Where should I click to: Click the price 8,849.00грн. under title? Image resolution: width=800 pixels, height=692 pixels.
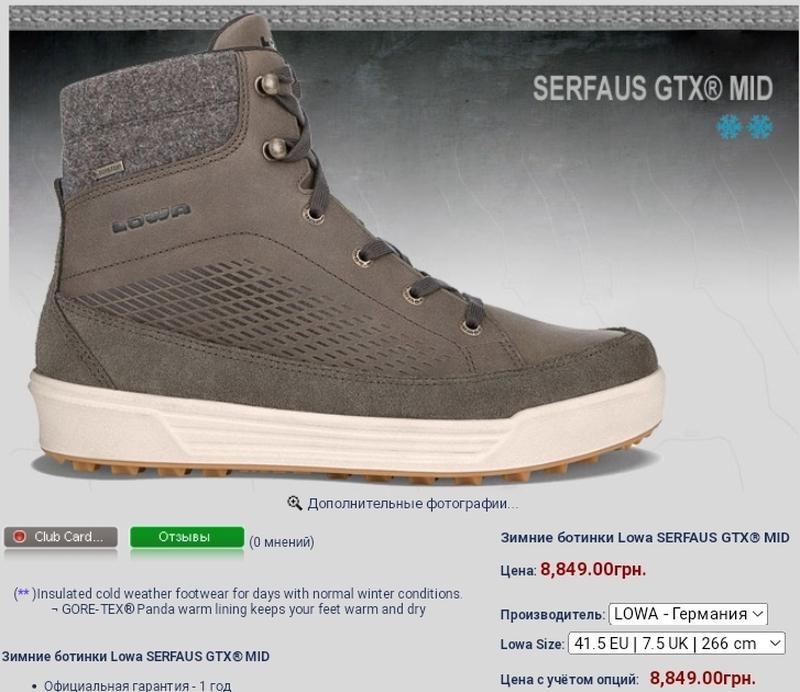593,569
